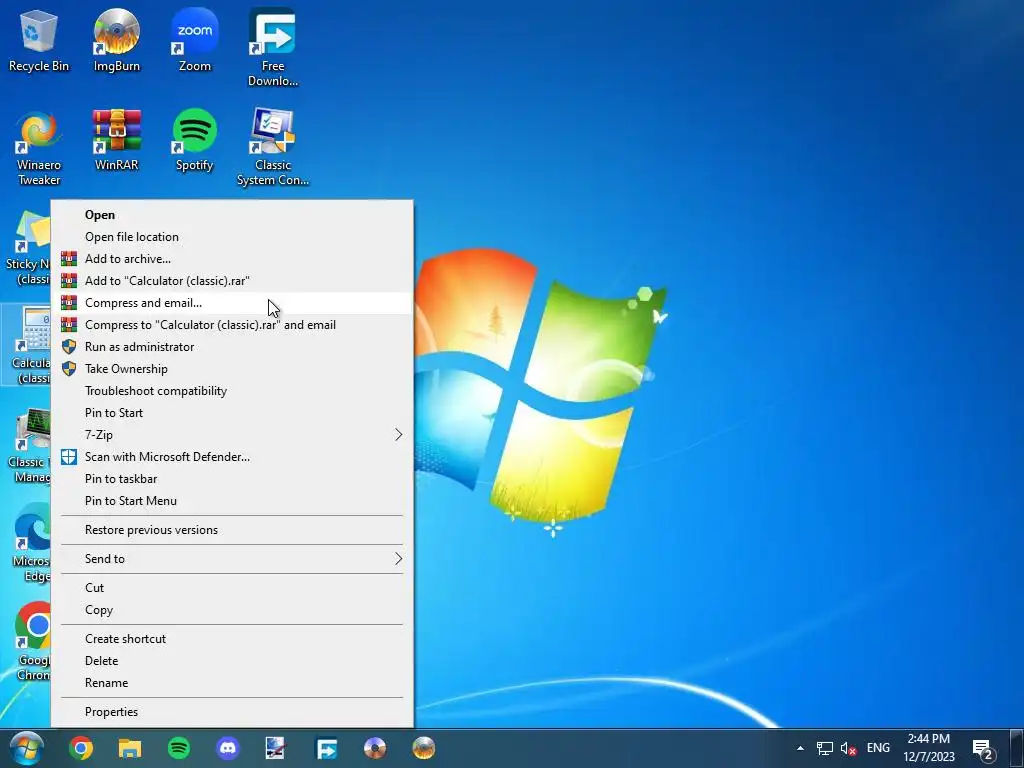Show hidden system tray icons

pos(800,748)
